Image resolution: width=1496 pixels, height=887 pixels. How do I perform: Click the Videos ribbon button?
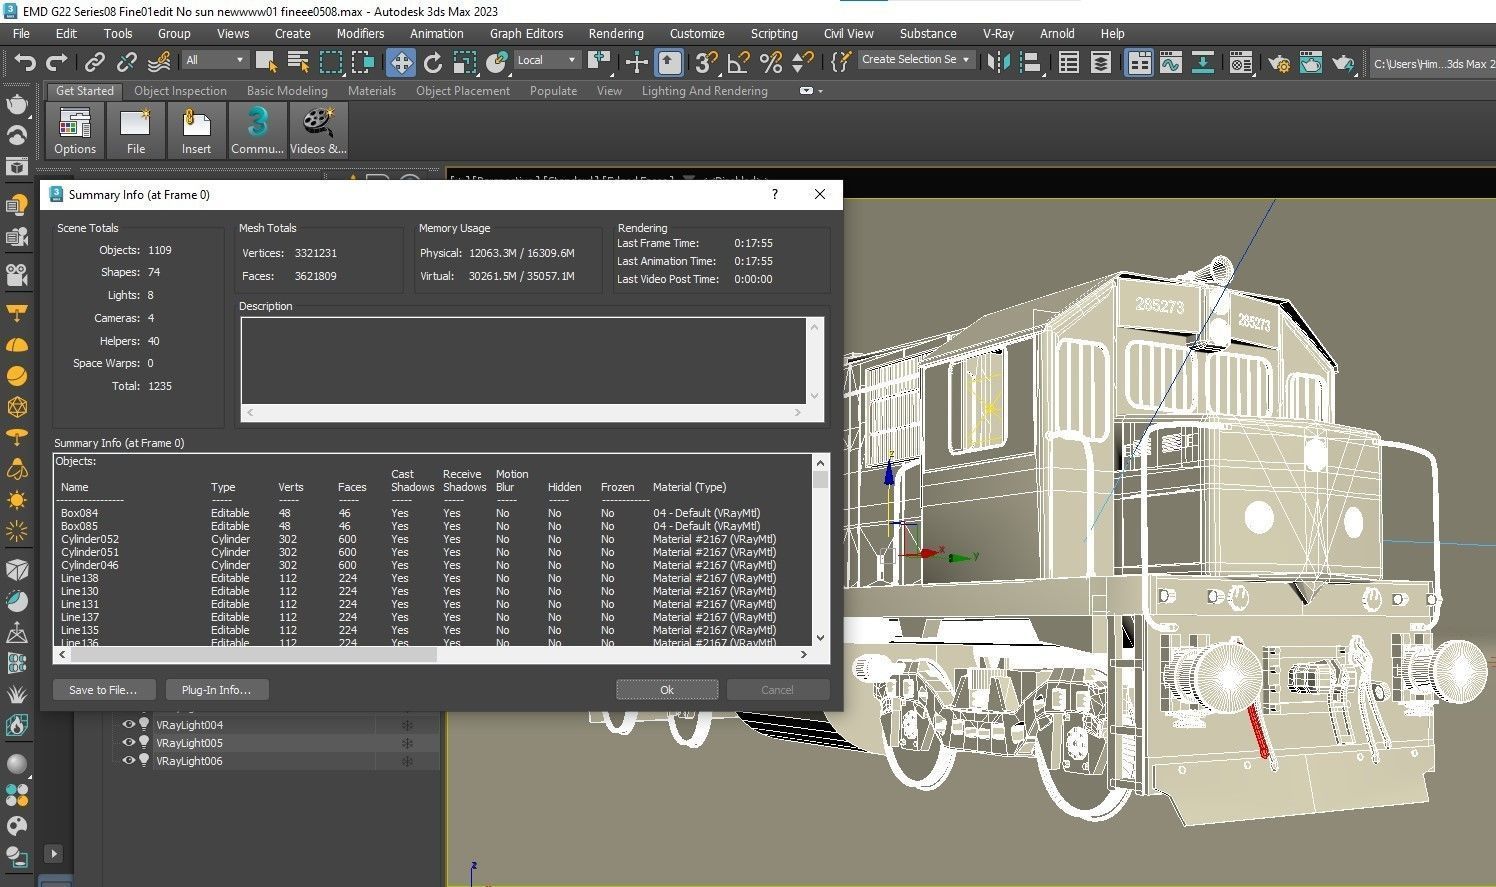(318, 131)
